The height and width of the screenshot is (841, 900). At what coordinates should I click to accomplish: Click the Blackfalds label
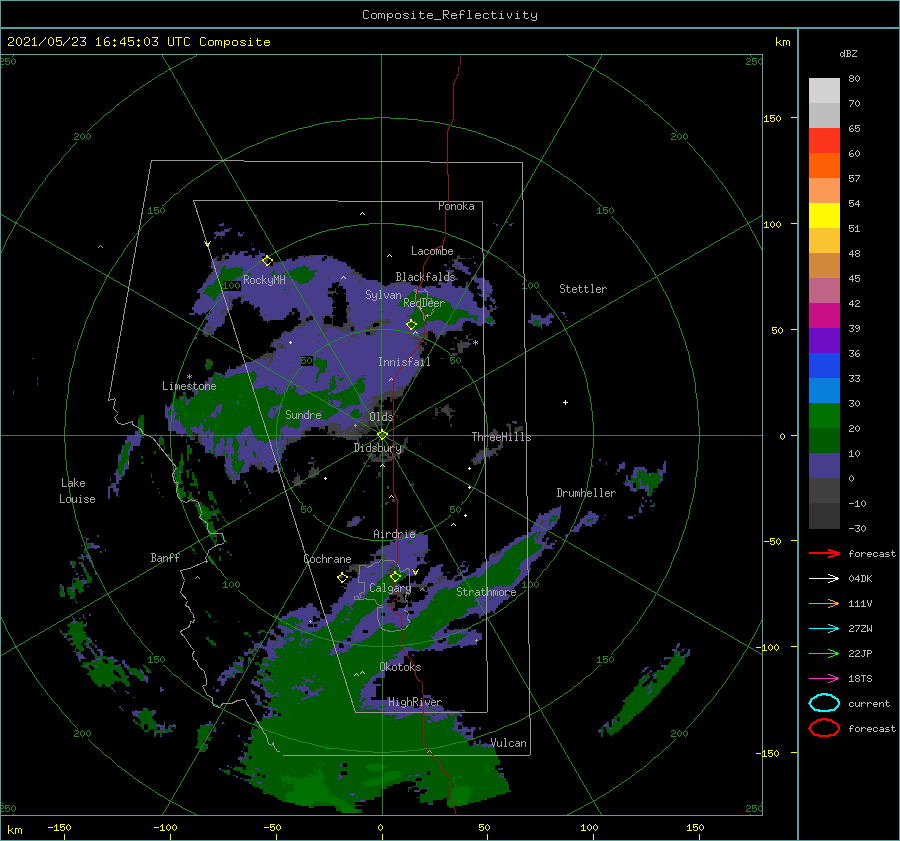(x=425, y=277)
